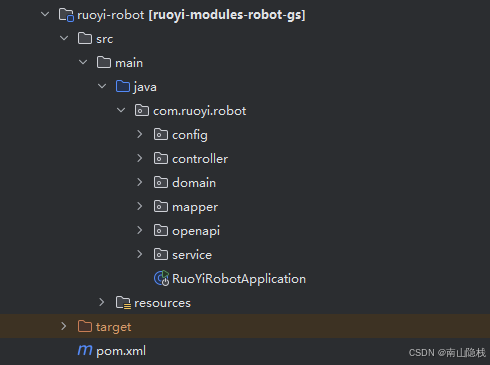
Task: Select the main label
Action: click(x=129, y=63)
